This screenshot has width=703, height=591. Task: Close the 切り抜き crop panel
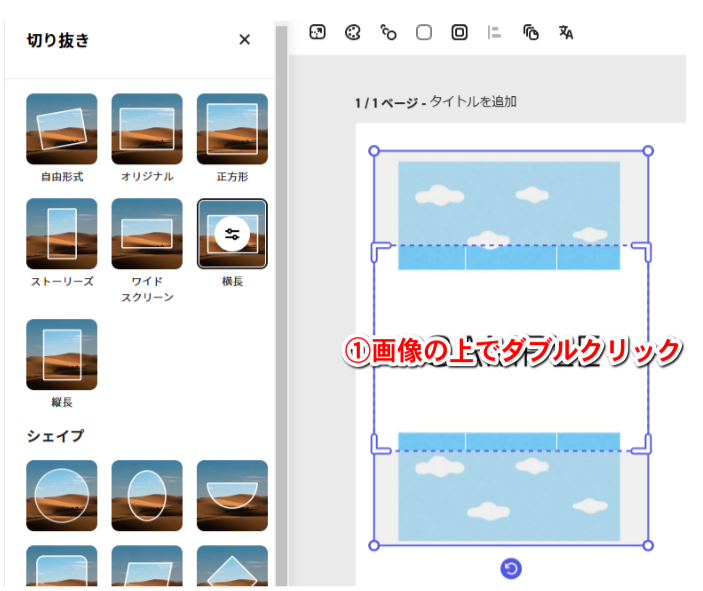tap(244, 40)
